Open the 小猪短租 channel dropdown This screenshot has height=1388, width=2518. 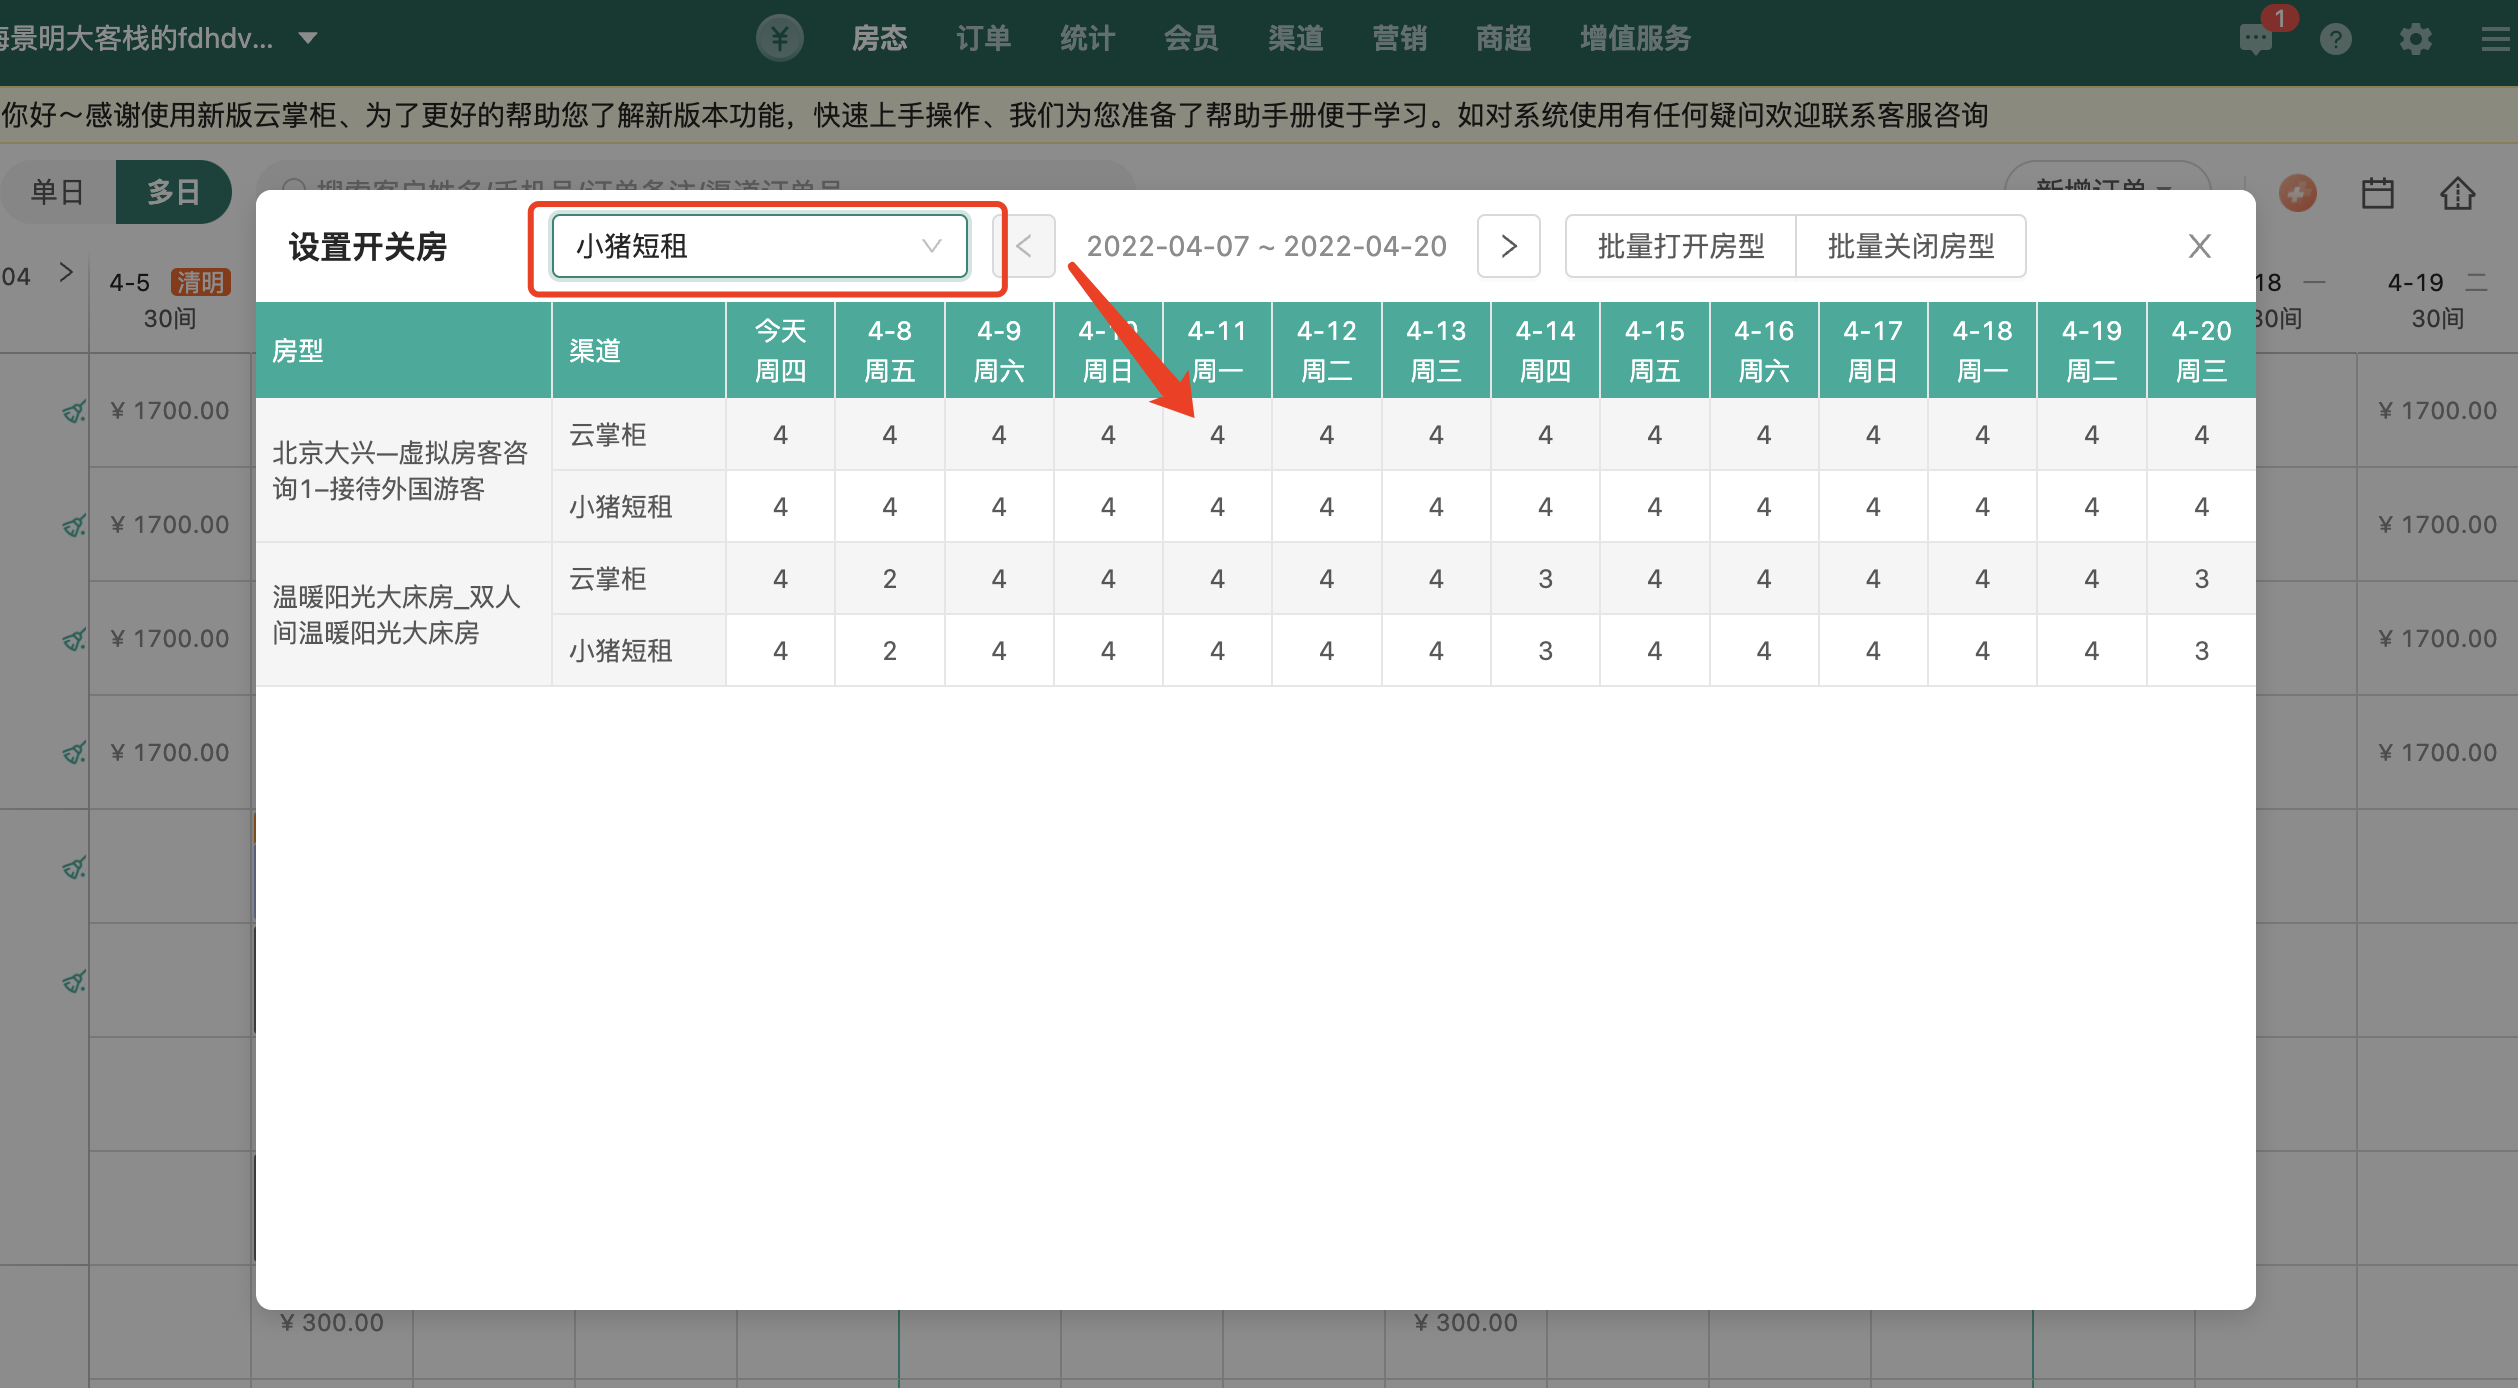click(x=759, y=246)
